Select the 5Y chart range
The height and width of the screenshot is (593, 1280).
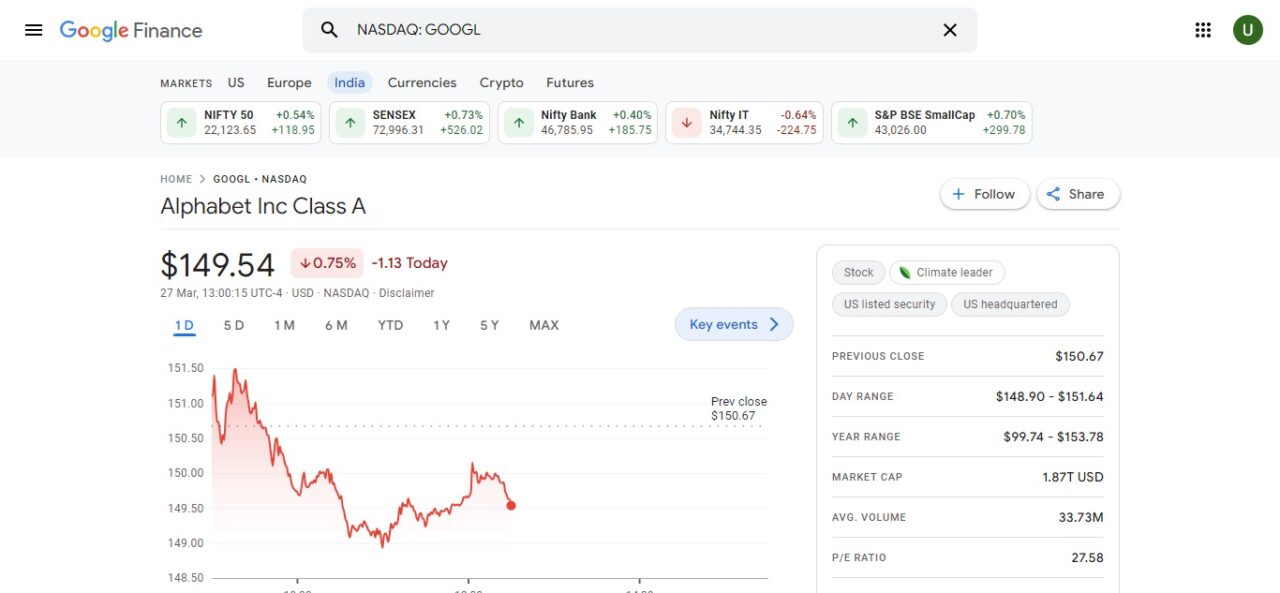(489, 325)
